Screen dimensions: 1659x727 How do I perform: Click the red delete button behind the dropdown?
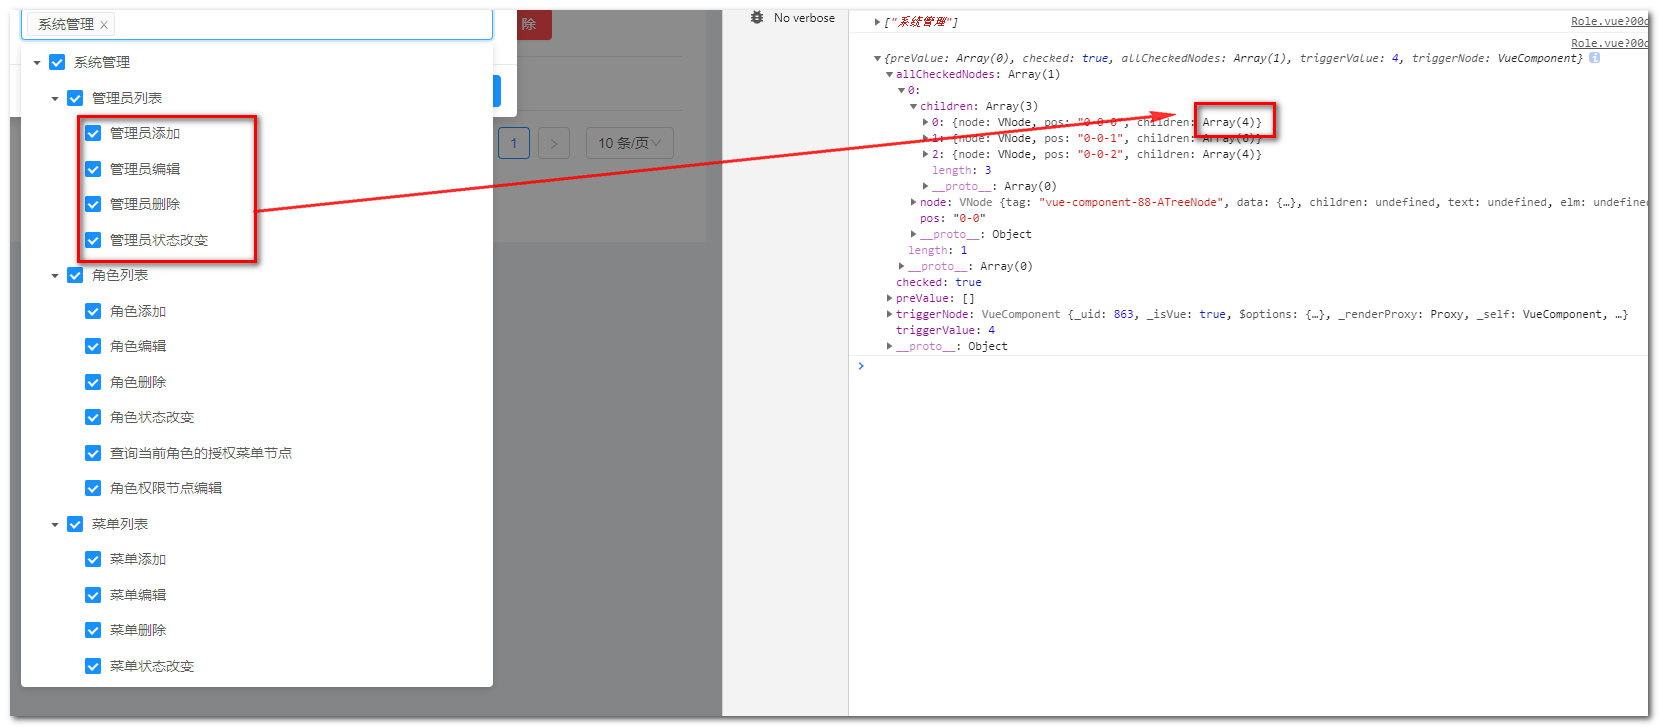(534, 25)
